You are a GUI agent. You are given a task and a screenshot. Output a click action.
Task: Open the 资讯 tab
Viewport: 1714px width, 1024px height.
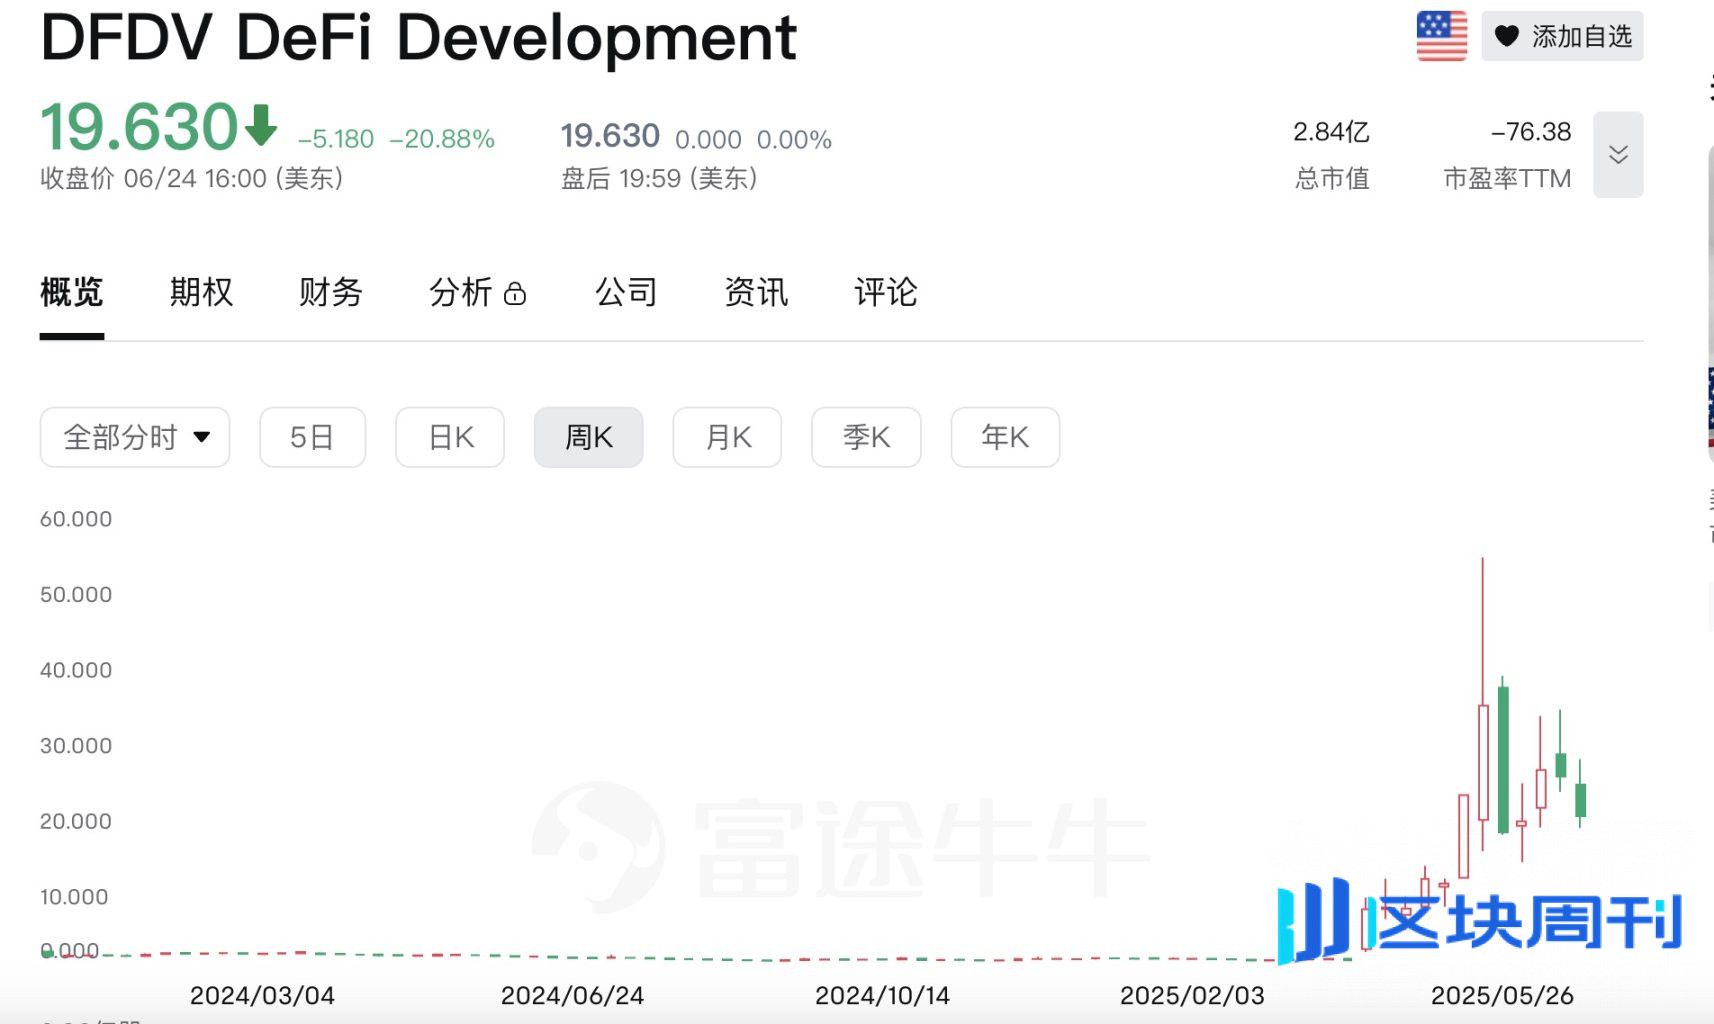[x=756, y=292]
